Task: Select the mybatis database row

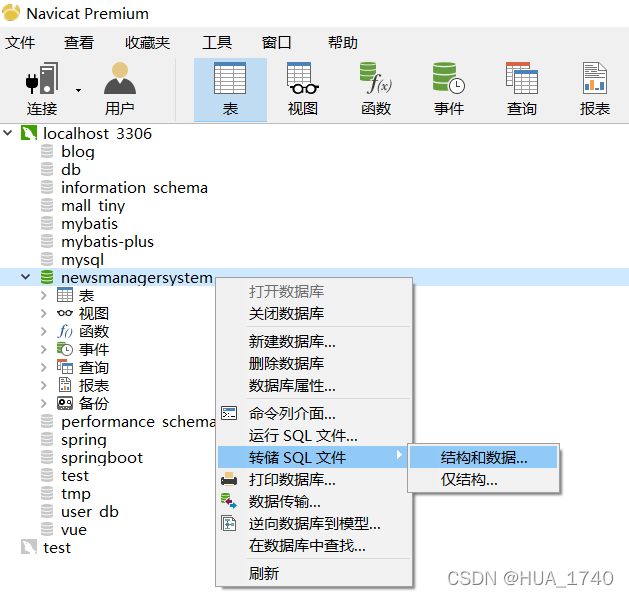Action: tap(89, 223)
